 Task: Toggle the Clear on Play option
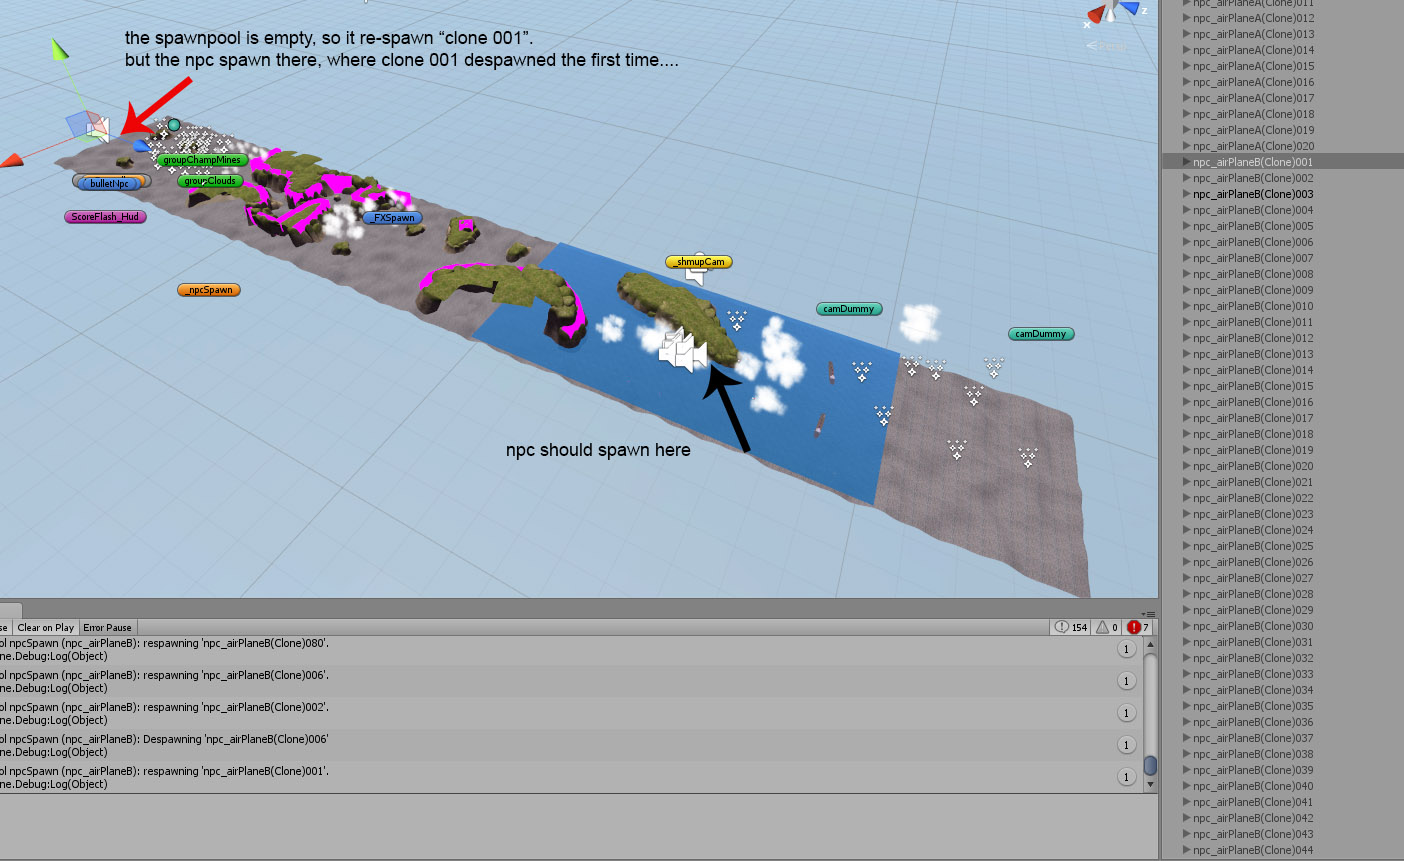click(45, 627)
